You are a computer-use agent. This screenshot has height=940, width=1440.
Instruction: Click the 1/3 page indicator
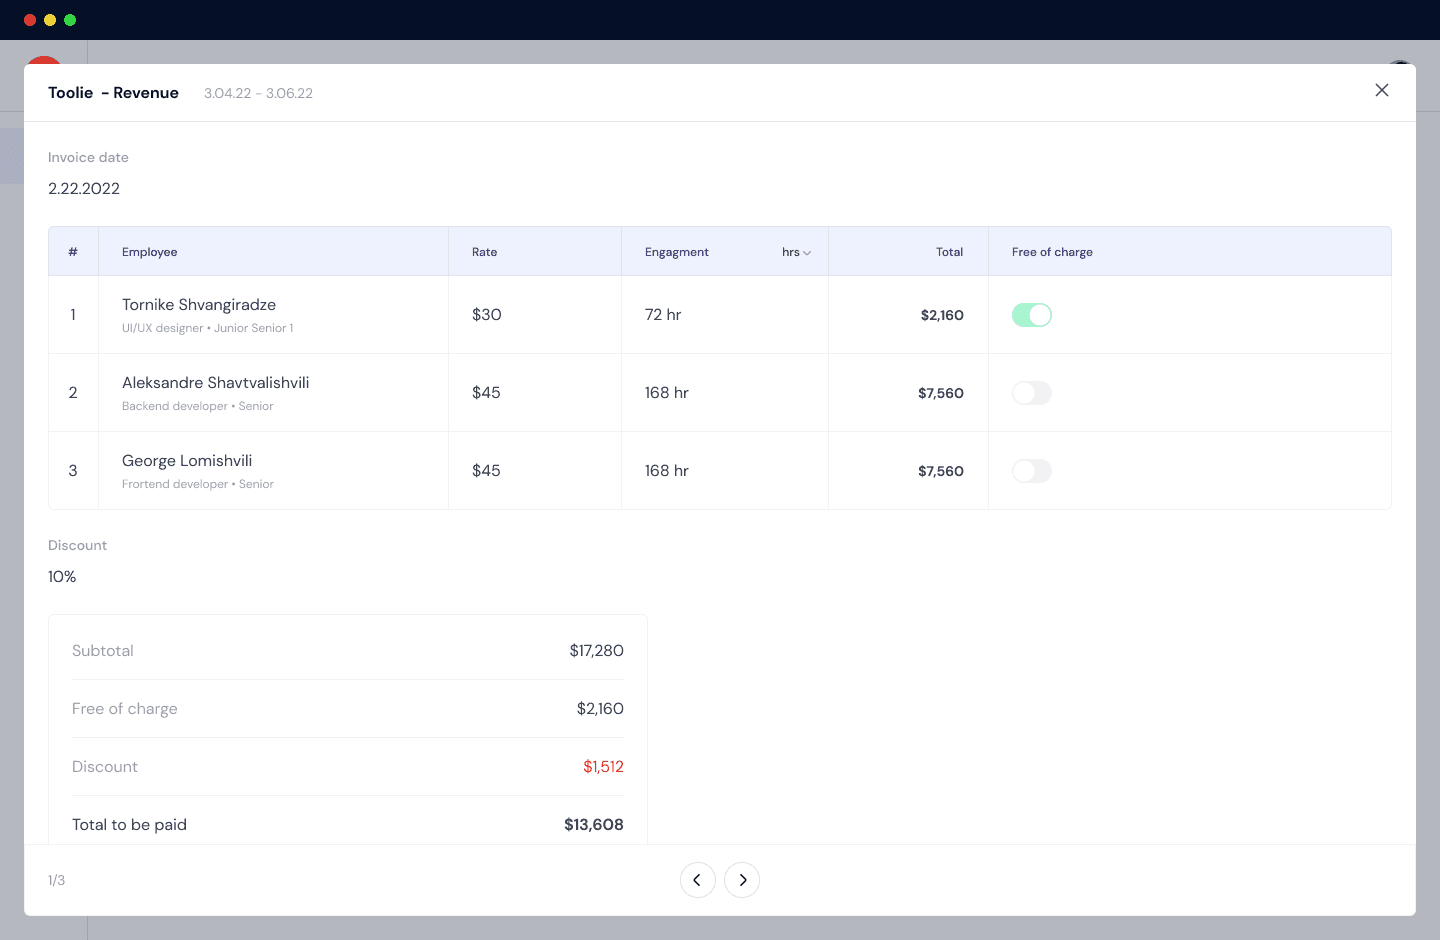(56, 880)
